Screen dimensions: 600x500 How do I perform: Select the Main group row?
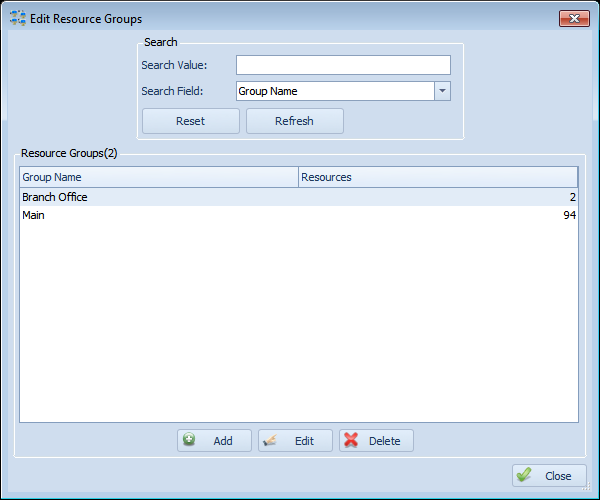coord(298,215)
